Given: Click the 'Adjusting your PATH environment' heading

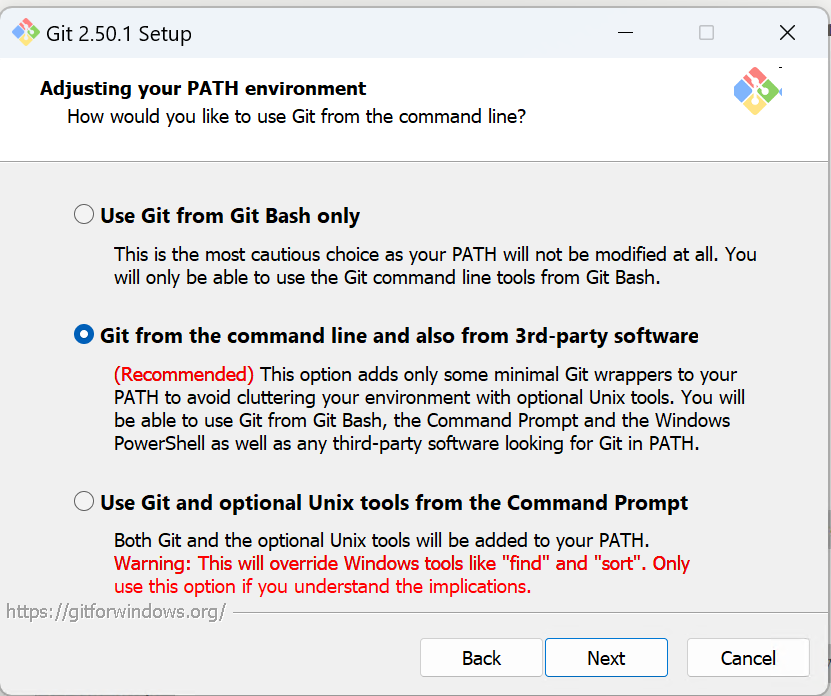Looking at the screenshot, I should 203,89.
